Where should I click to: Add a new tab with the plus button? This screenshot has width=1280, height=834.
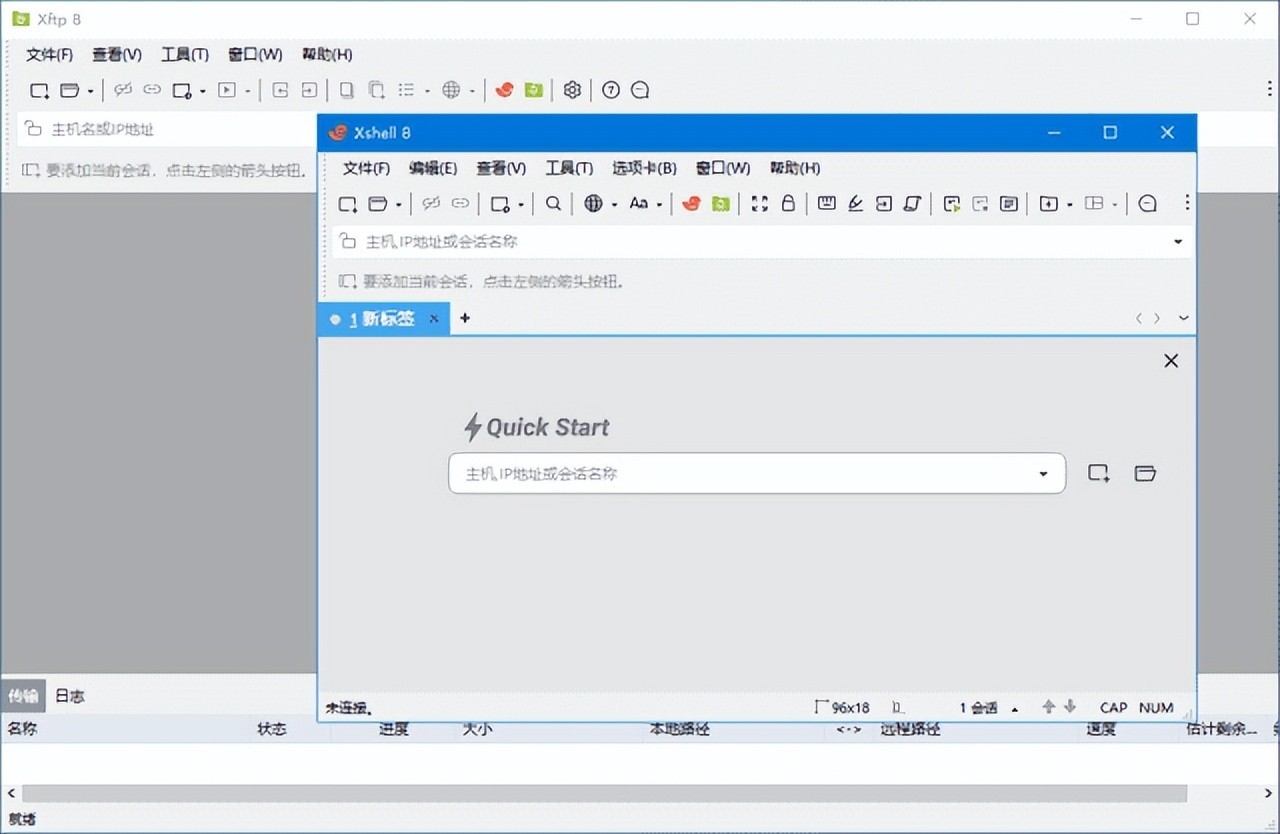pos(465,318)
